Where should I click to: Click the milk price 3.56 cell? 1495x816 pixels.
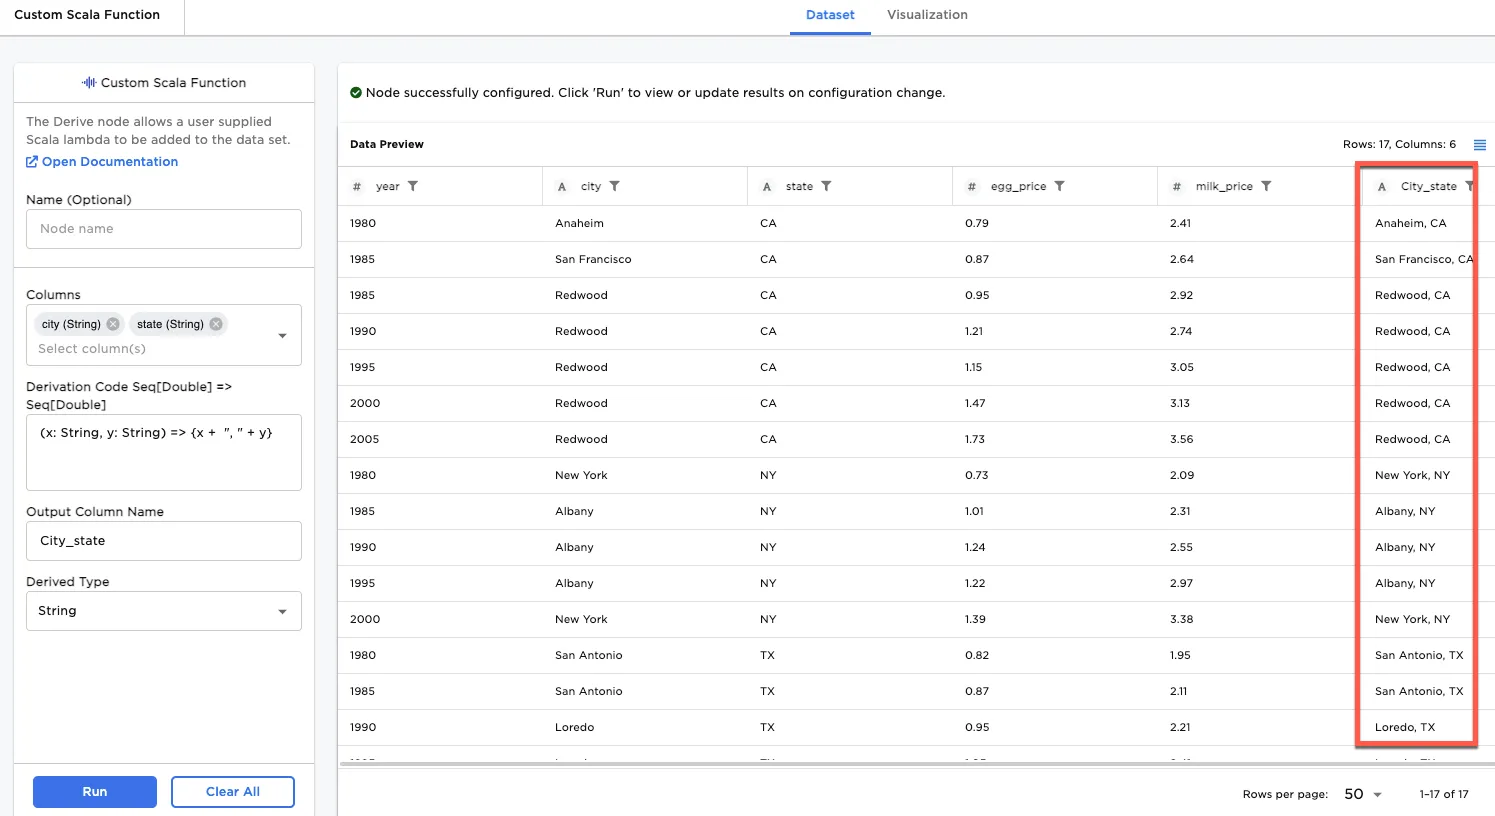1182,439
